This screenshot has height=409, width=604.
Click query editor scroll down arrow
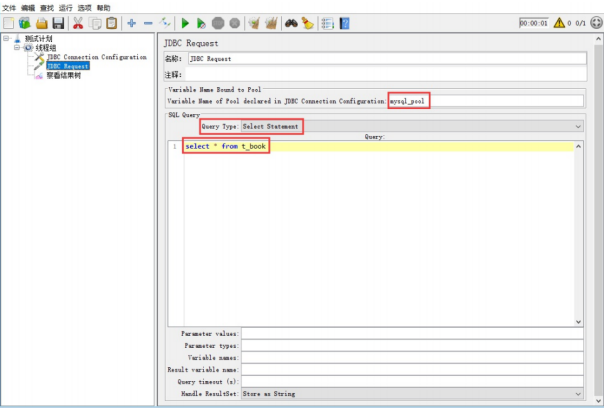tap(578, 322)
